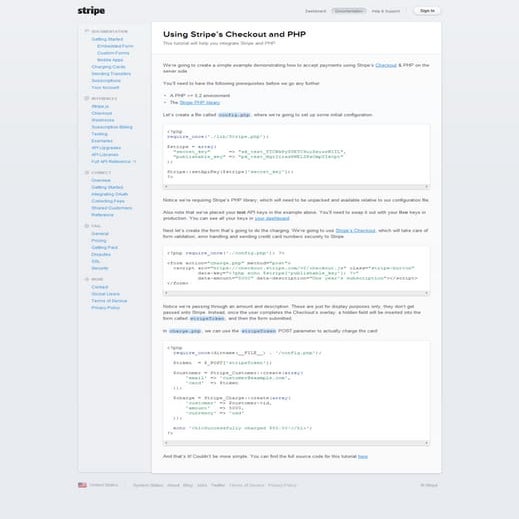Open the Dashboard header tab
Screen dimensions: 519x519
point(315,11)
